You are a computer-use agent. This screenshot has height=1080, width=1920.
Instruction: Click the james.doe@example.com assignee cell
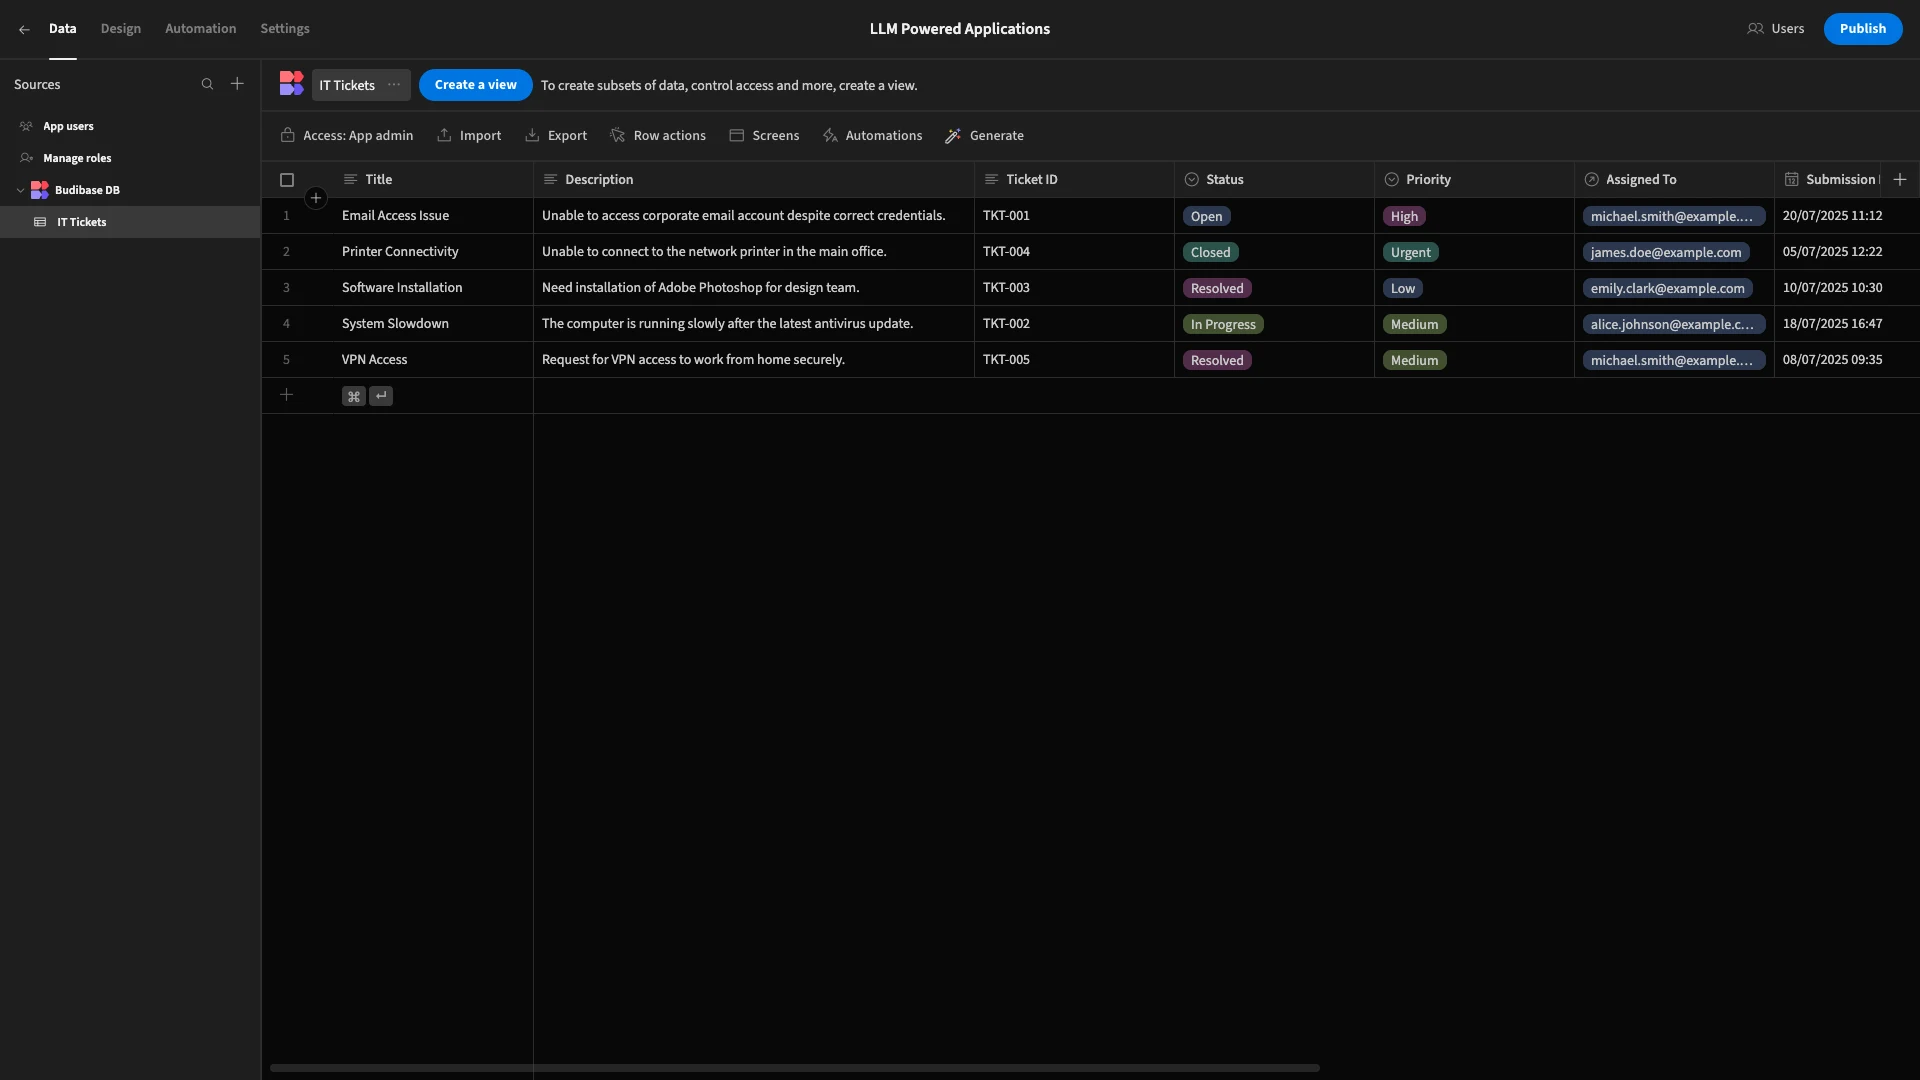tap(1674, 252)
